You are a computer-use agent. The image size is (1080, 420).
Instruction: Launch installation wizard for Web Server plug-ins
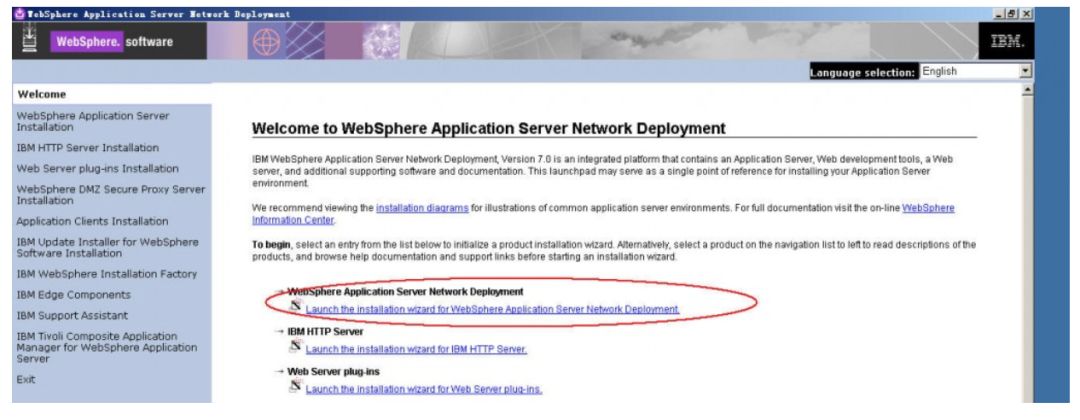pos(424,390)
